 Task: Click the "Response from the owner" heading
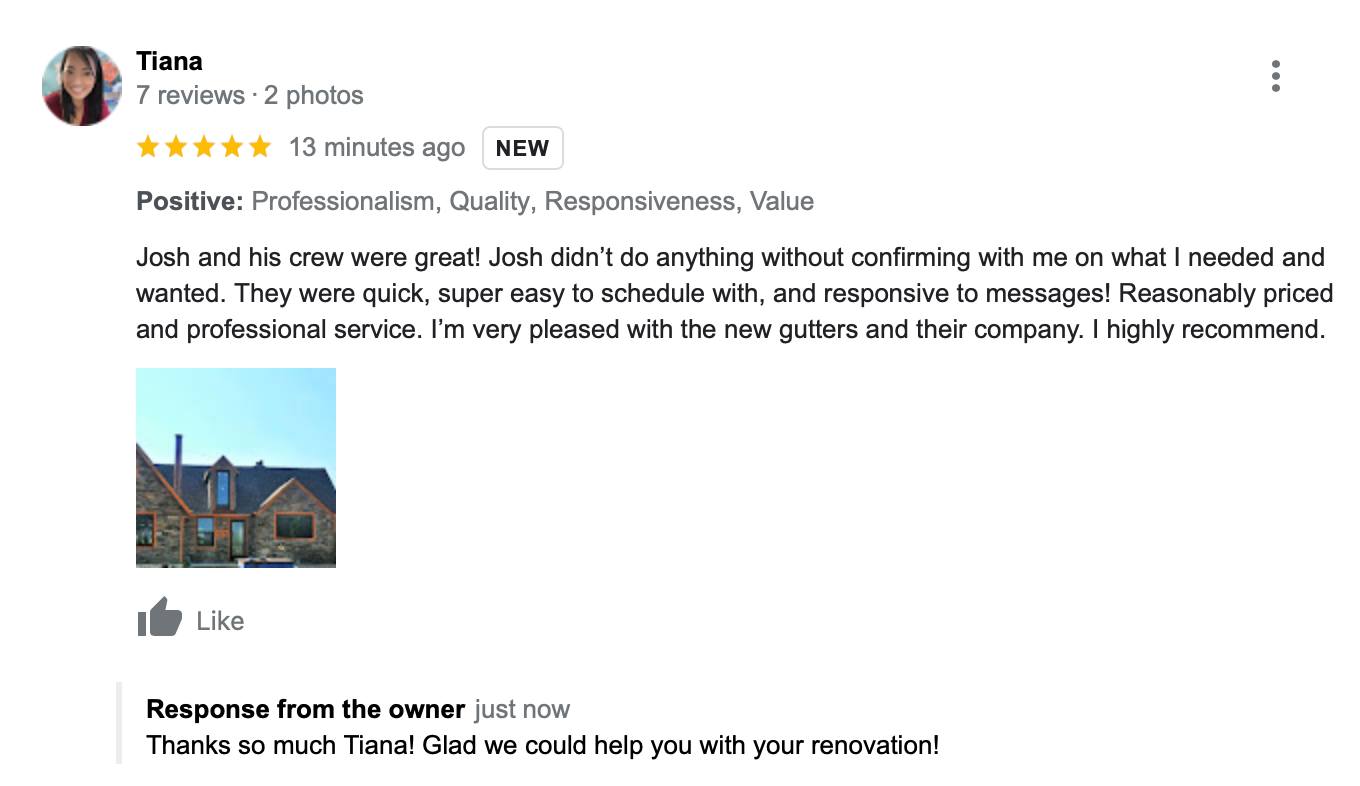pyautogui.click(x=305, y=709)
